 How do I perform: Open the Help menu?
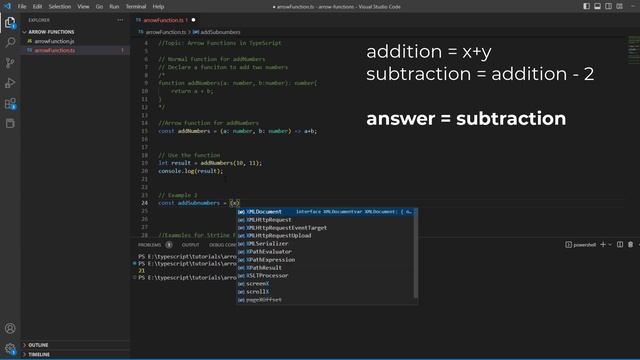[158, 7]
